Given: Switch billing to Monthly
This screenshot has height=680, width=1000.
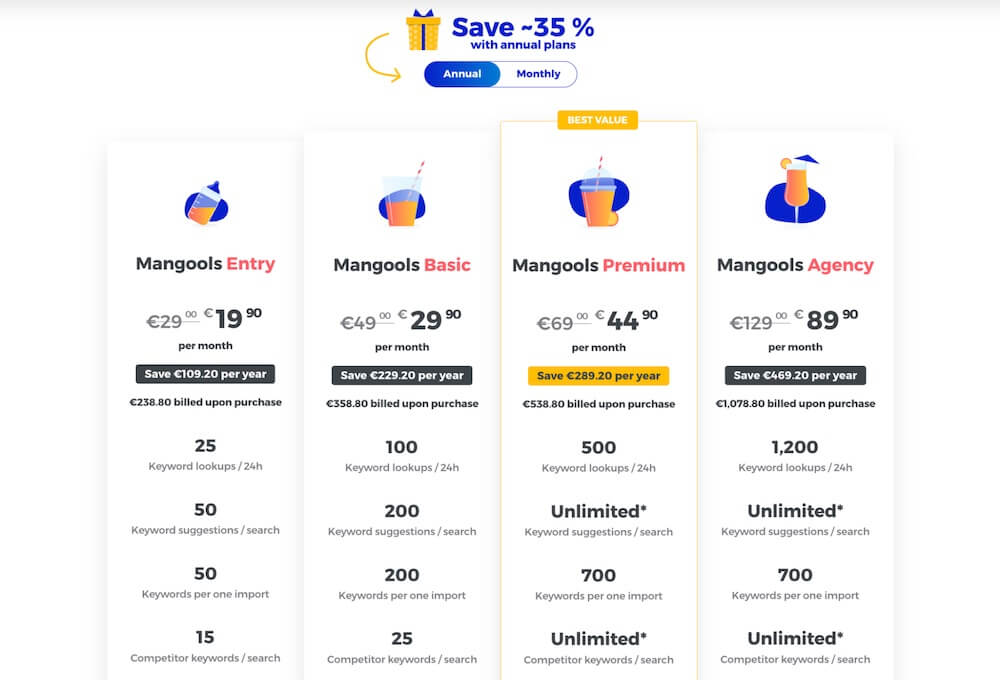Looking at the screenshot, I should (x=538, y=74).
